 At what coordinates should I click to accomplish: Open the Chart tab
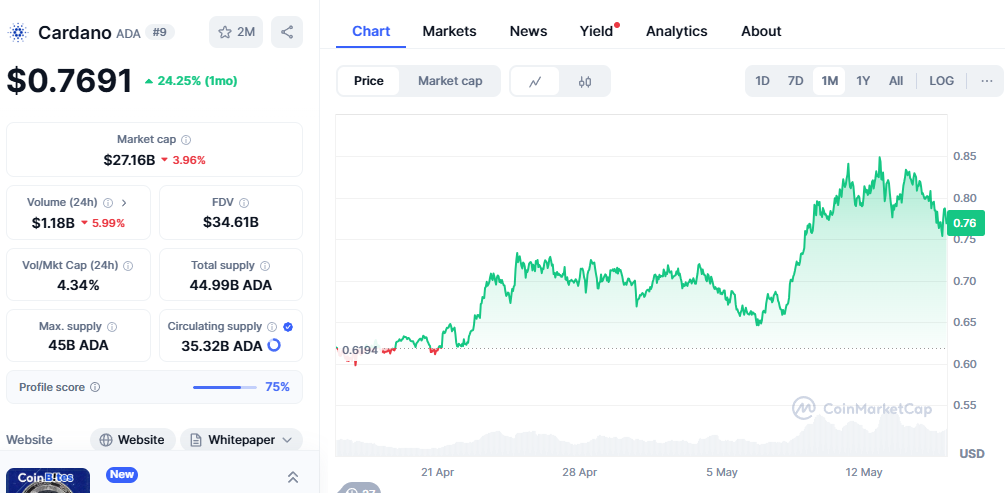point(371,31)
